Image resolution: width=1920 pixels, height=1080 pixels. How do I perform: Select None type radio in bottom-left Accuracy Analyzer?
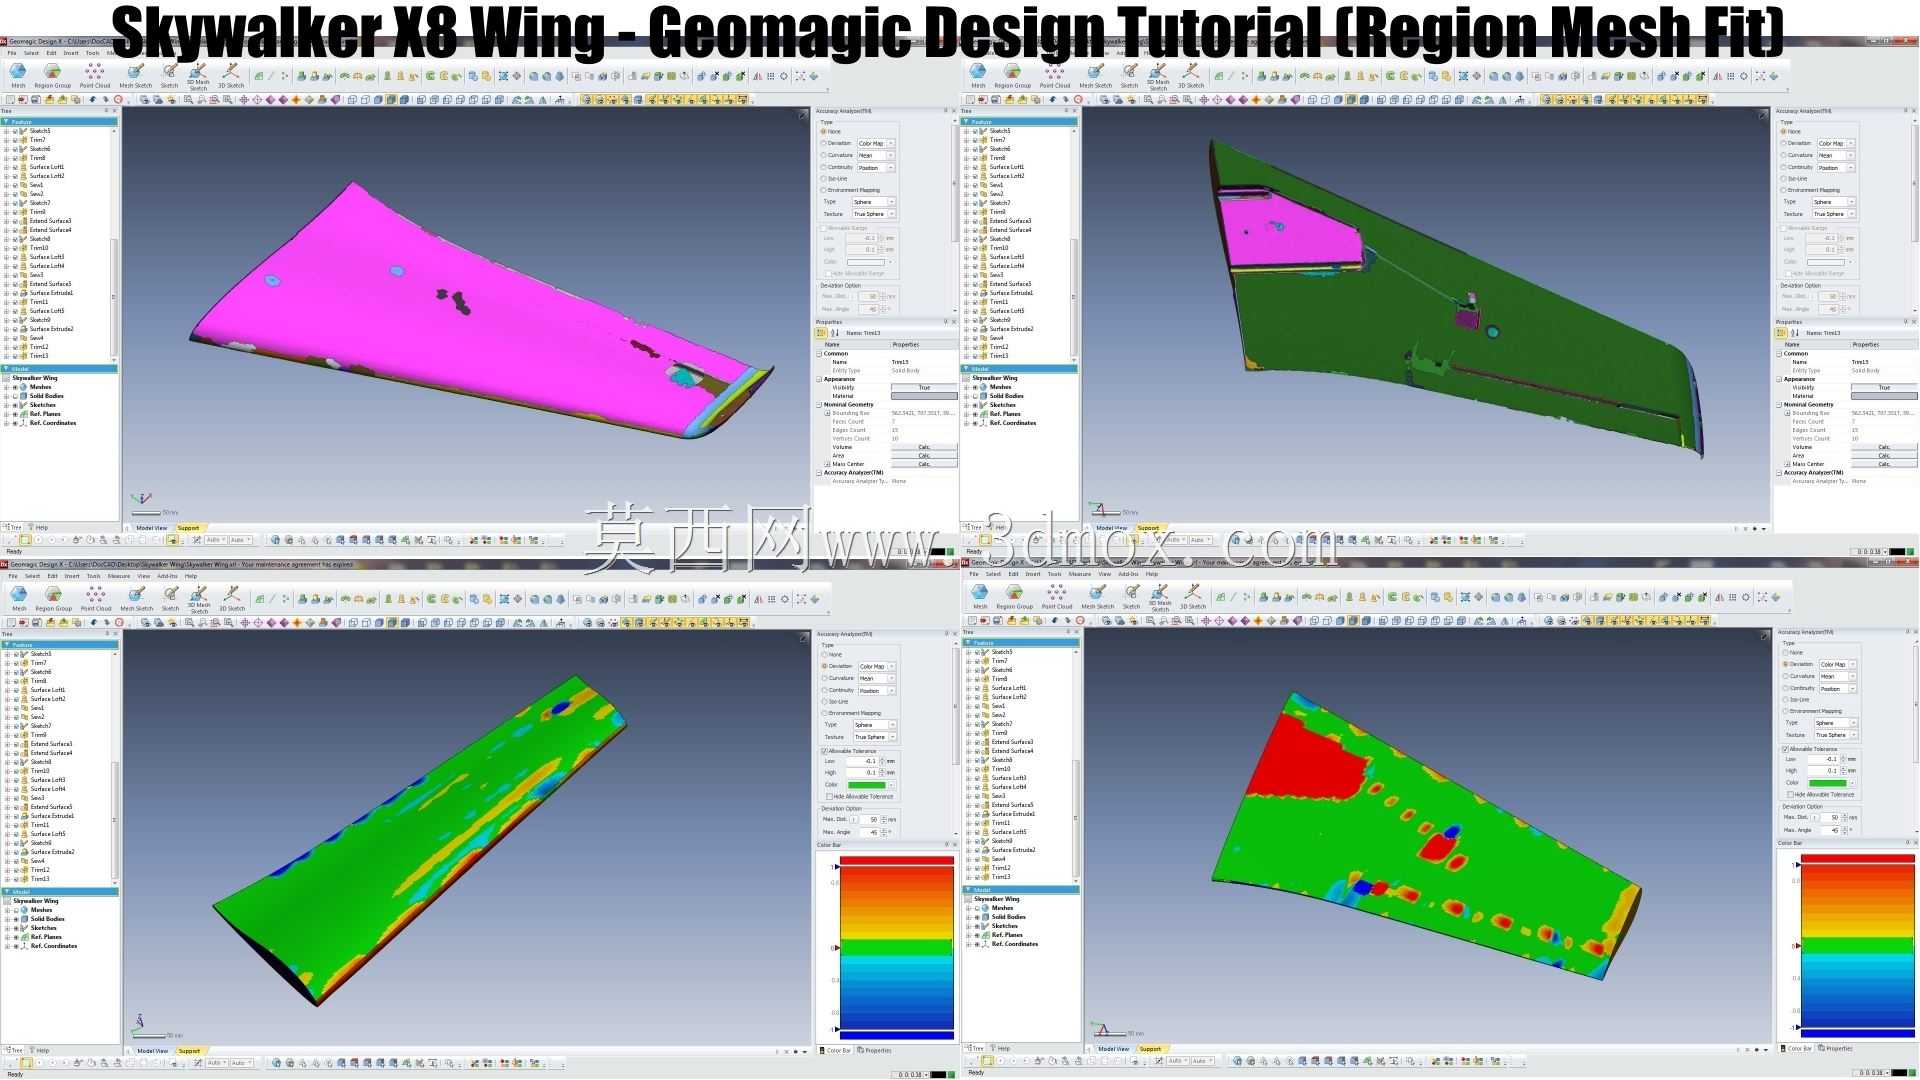coord(825,655)
